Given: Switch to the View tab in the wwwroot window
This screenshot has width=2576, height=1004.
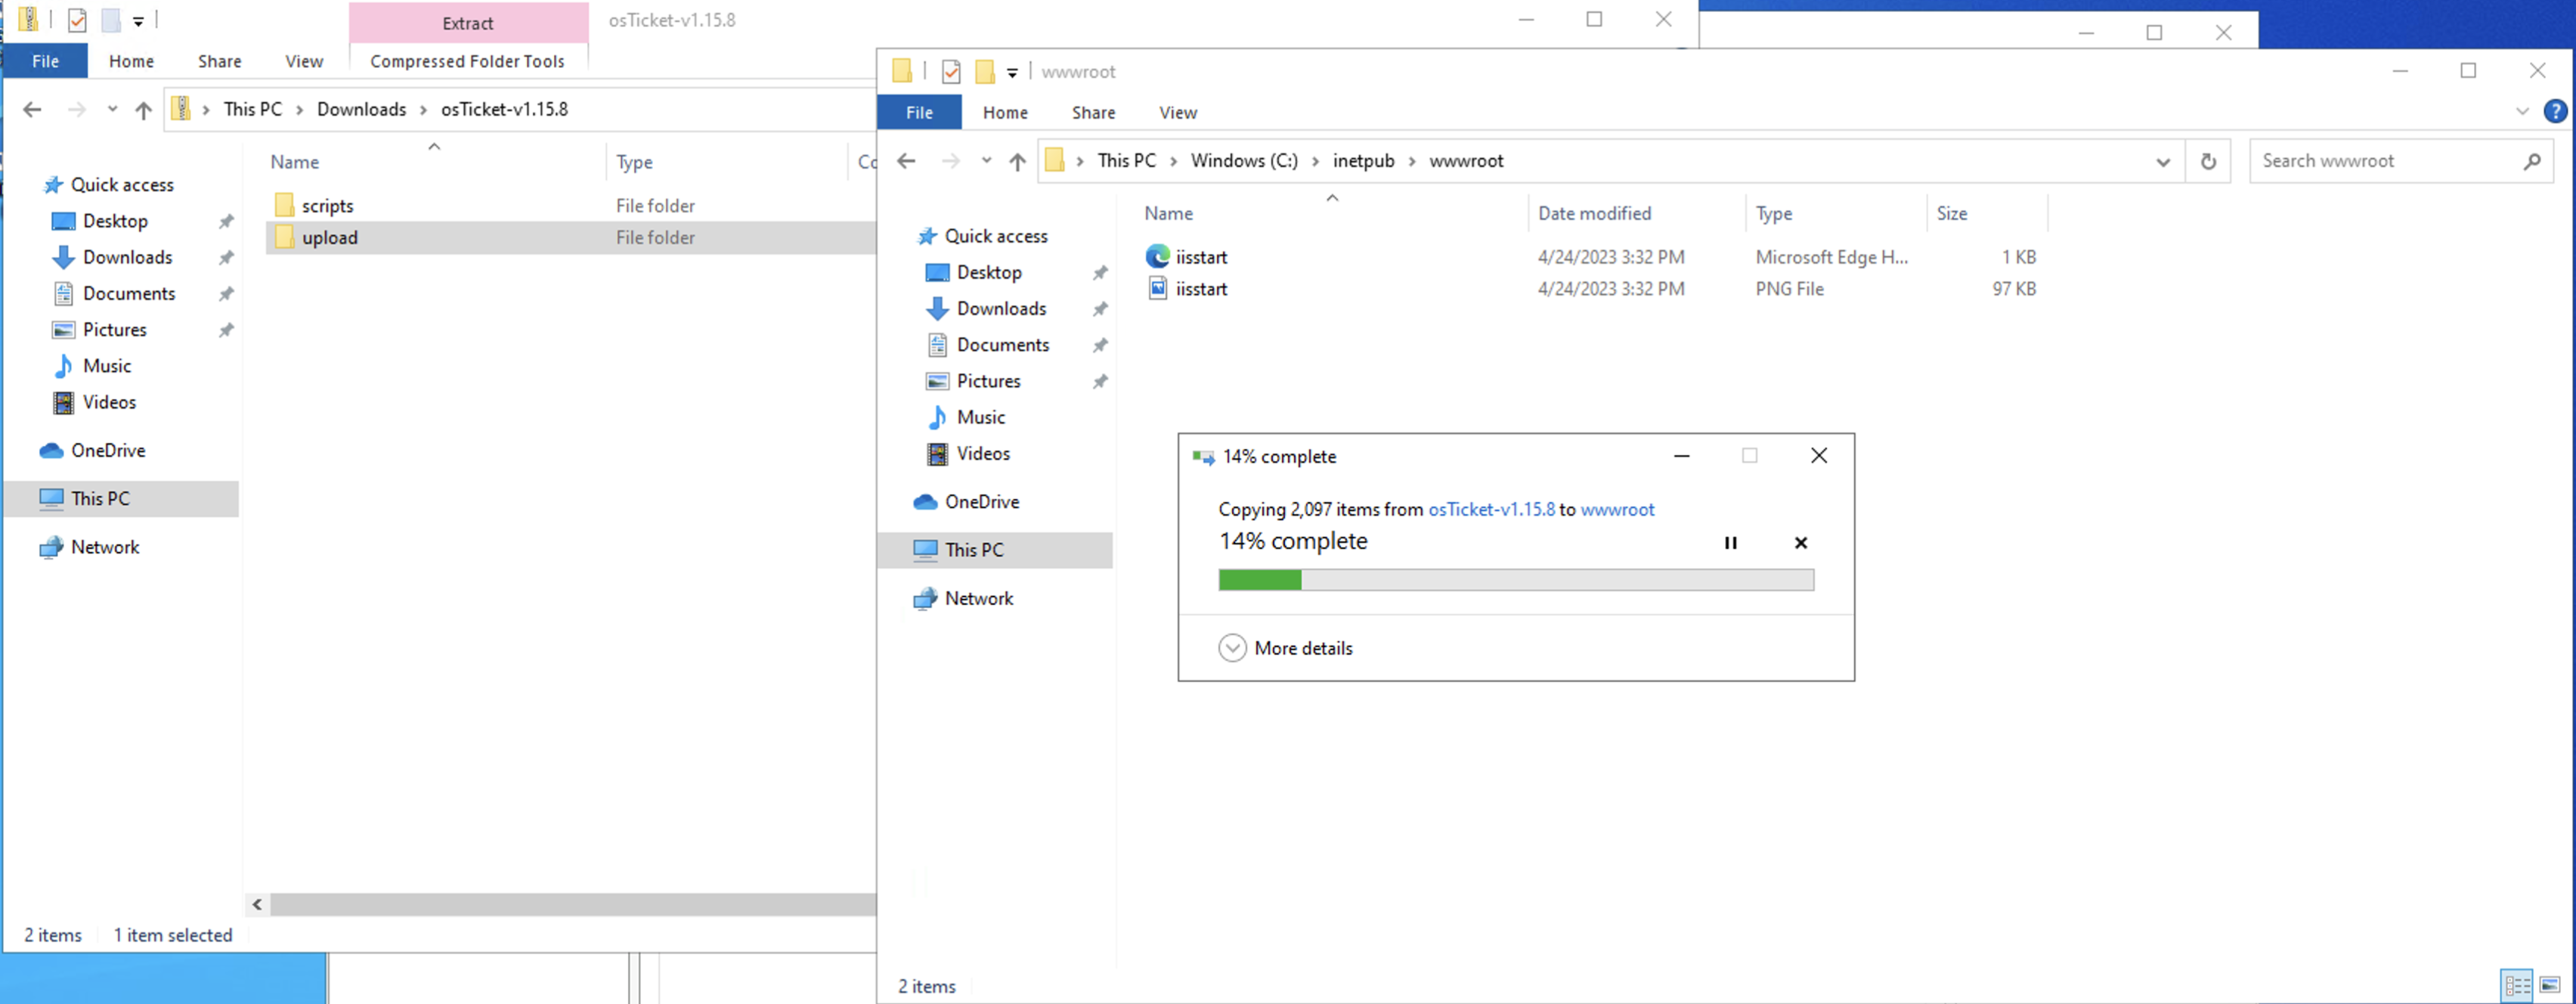Looking at the screenshot, I should click(1177, 112).
